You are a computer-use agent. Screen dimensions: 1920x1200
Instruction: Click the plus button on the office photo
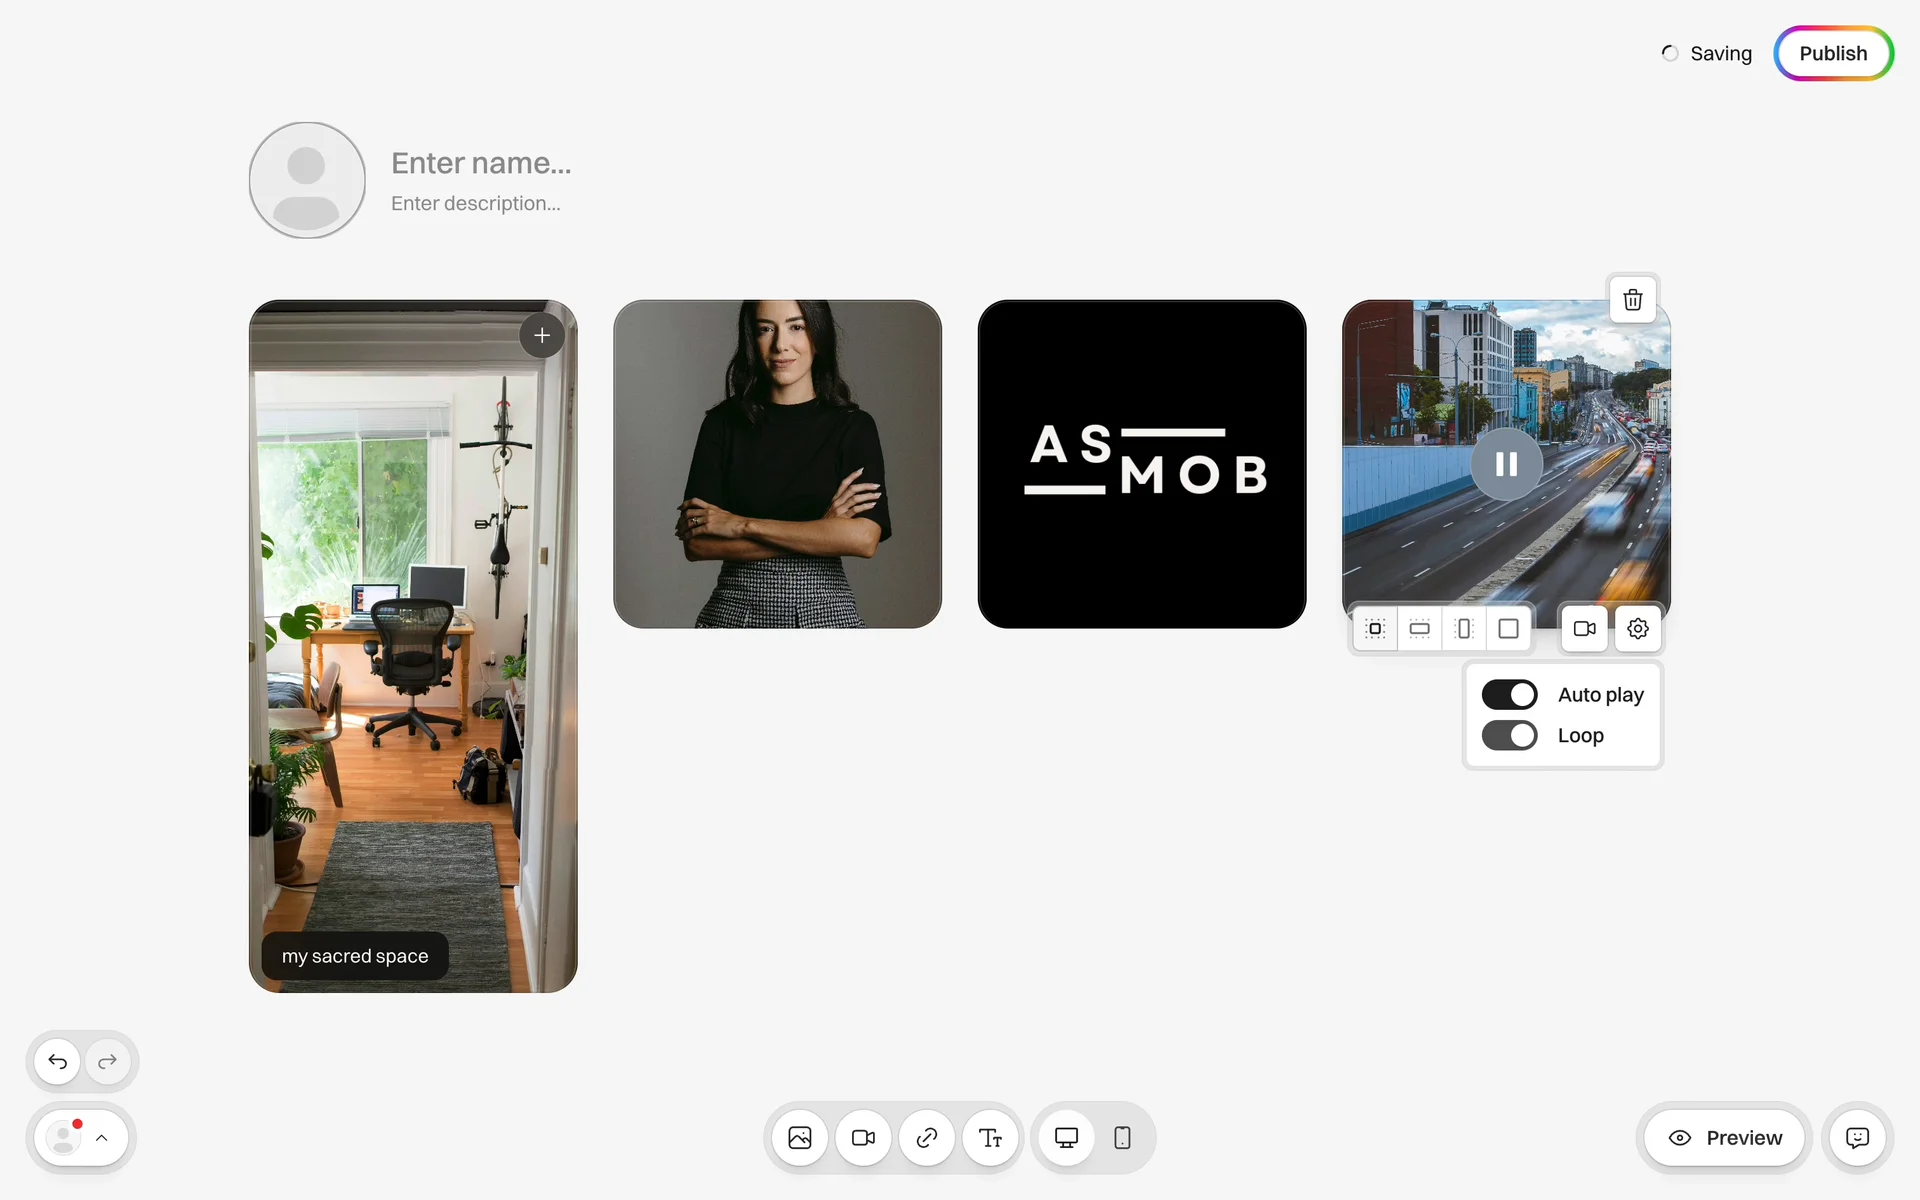[x=542, y=335]
